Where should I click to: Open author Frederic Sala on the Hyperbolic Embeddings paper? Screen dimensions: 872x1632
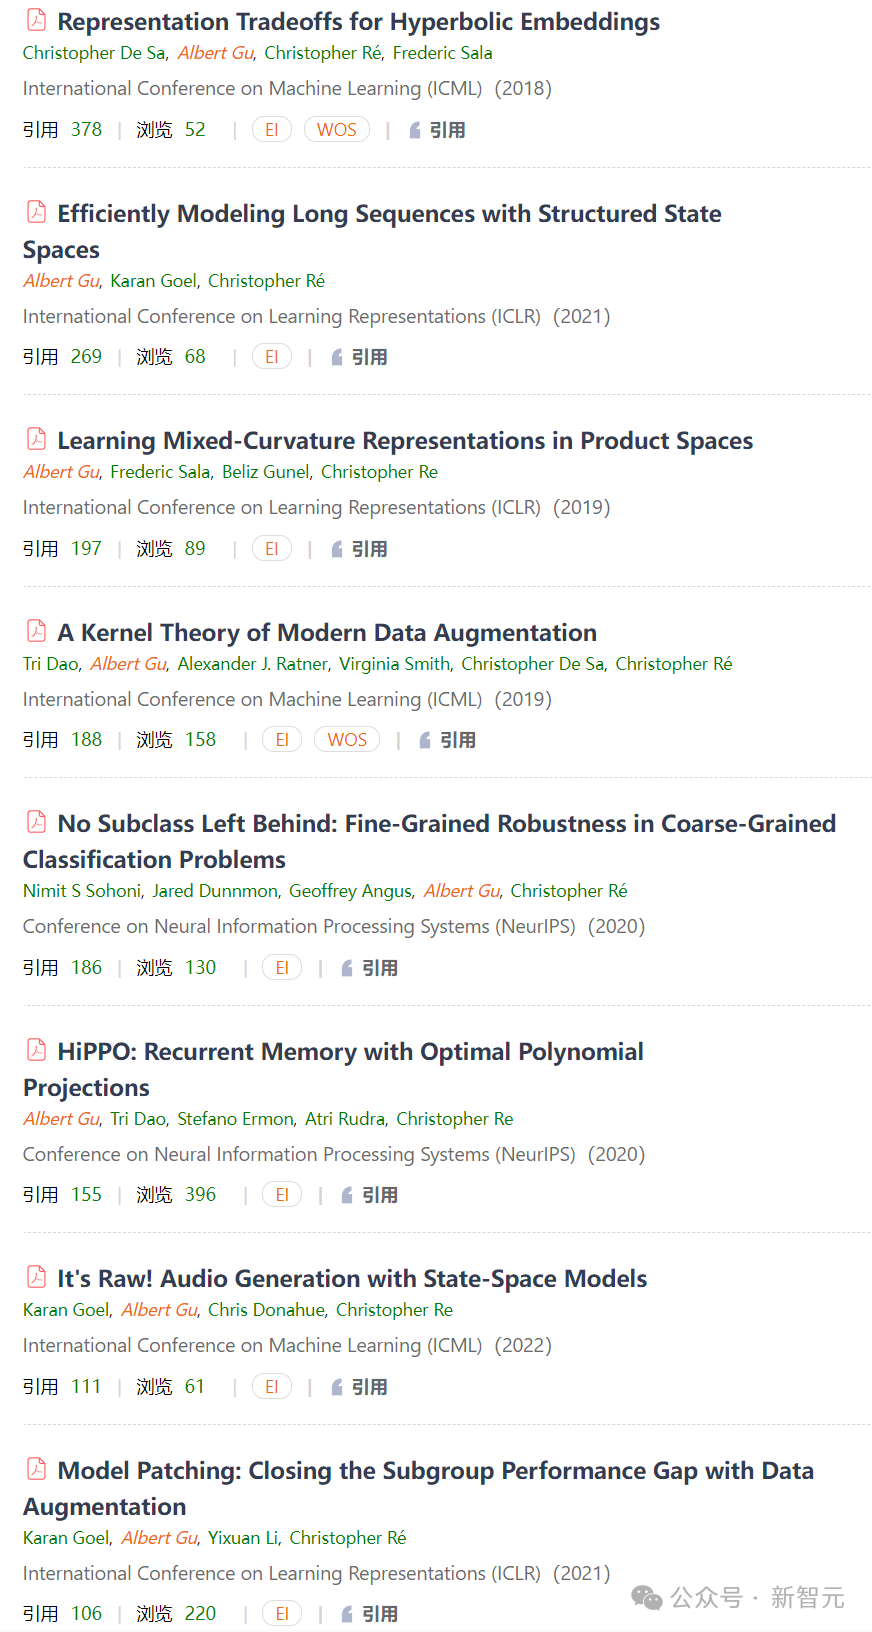[442, 53]
